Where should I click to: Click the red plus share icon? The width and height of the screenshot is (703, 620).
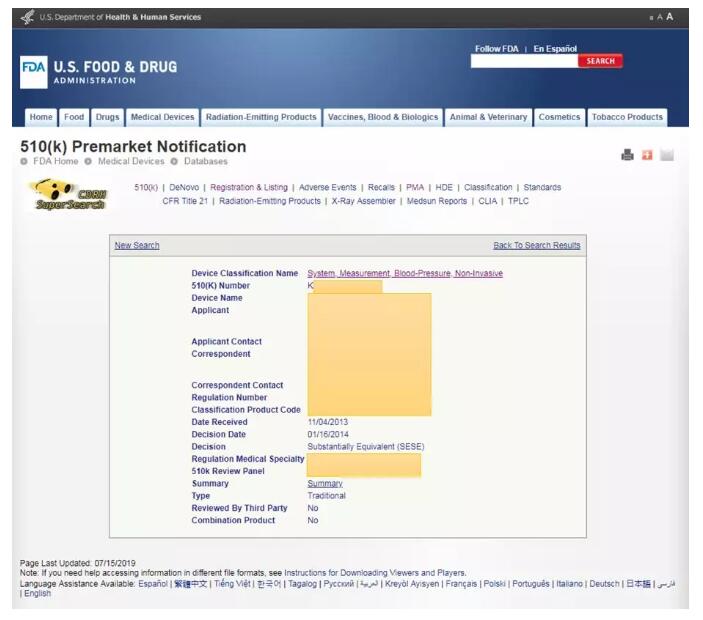647,155
